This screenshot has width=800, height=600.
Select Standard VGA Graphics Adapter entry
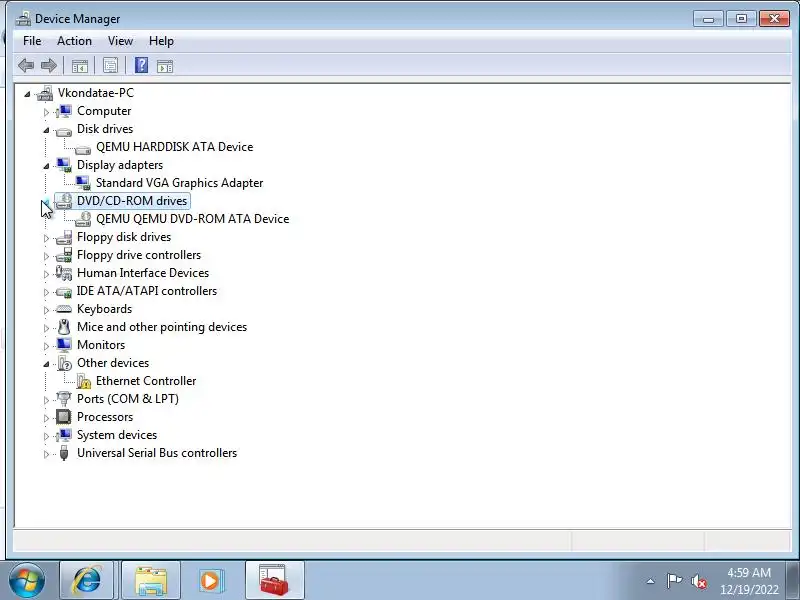(180, 183)
